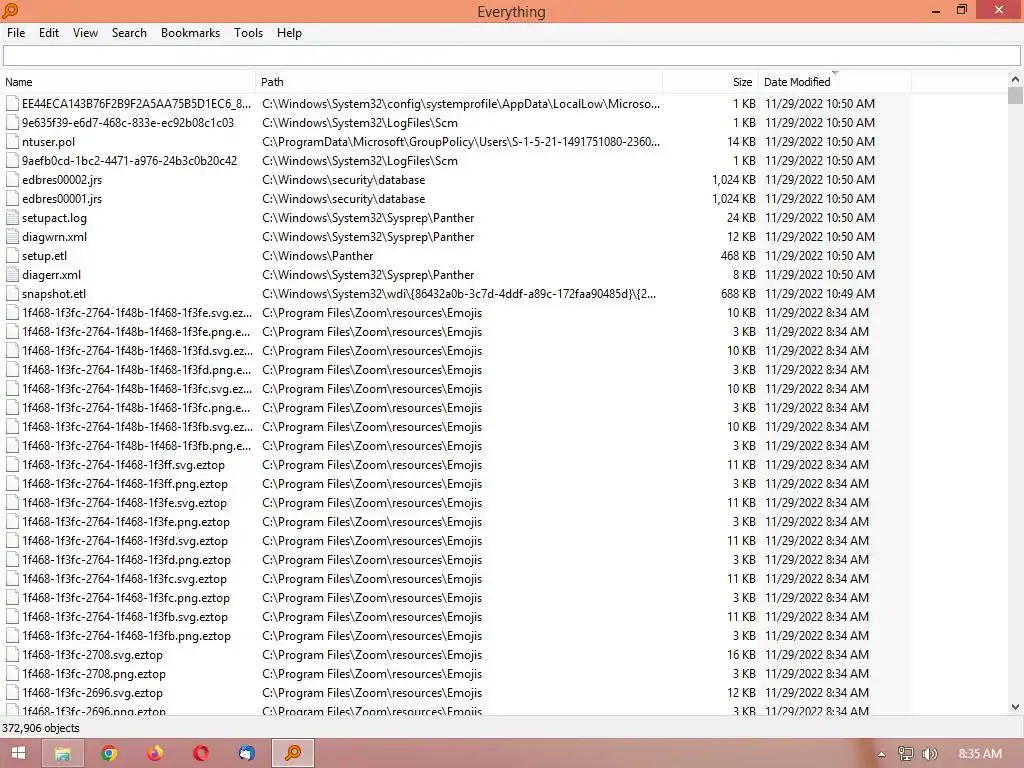Screen dimensions: 1024x768
Task: Select the edbres00002.jrs file icon
Action: pos(12,180)
